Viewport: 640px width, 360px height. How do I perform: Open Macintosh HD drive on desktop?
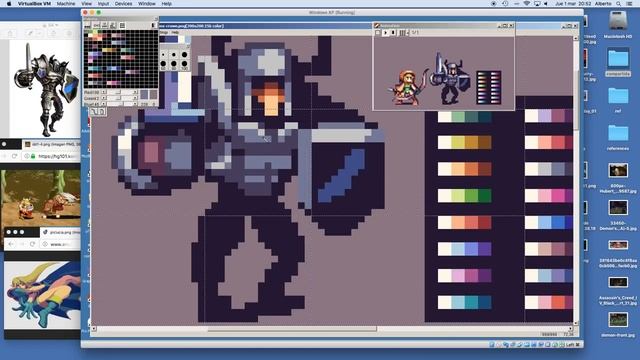click(x=618, y=20)
